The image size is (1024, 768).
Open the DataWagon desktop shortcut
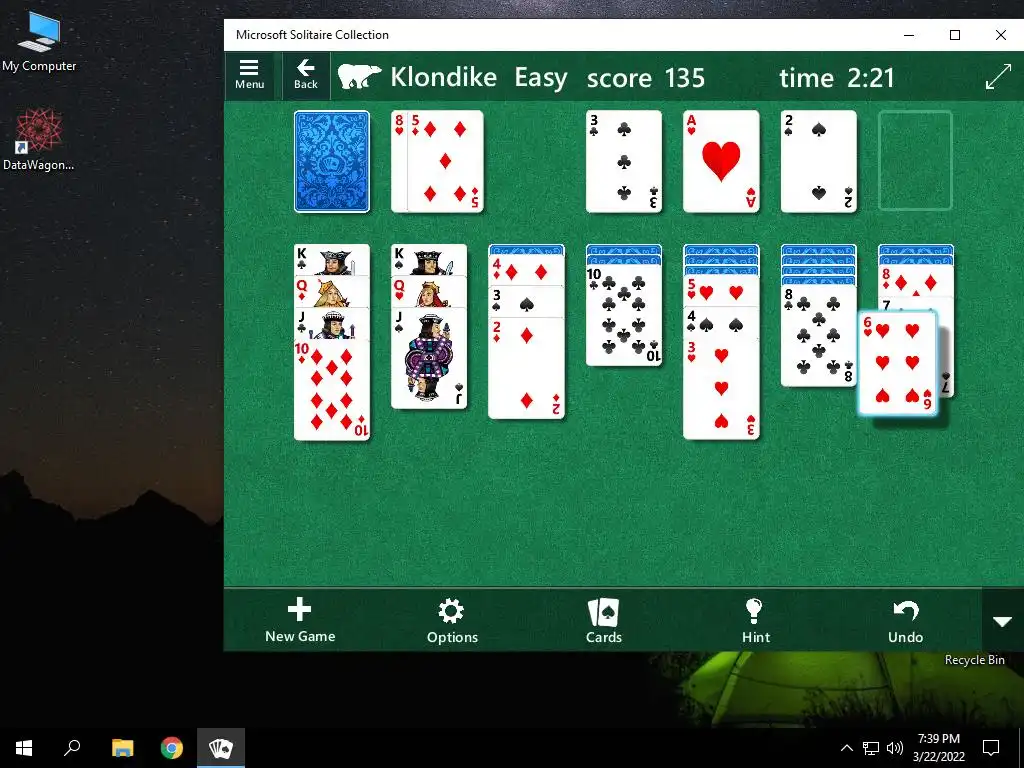point(39,140)
